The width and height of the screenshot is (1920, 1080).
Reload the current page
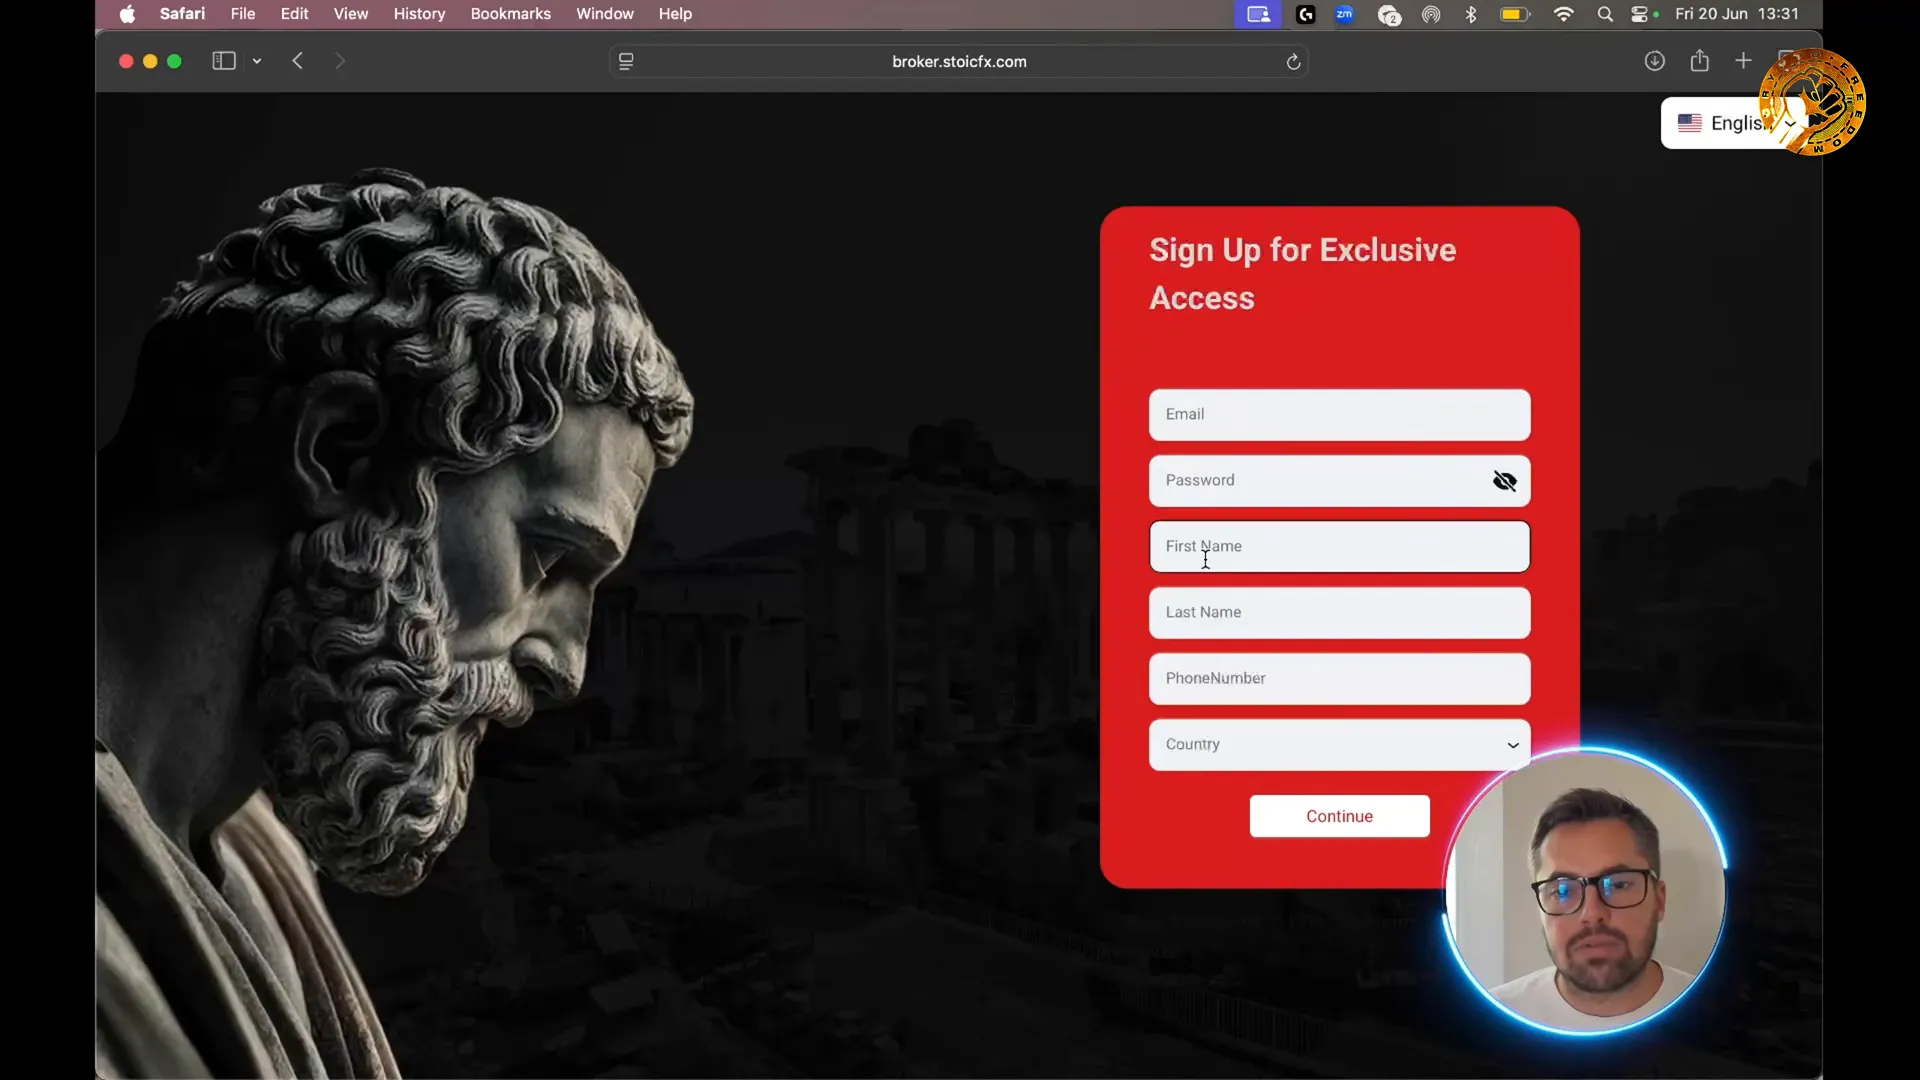coord(1293,62)
